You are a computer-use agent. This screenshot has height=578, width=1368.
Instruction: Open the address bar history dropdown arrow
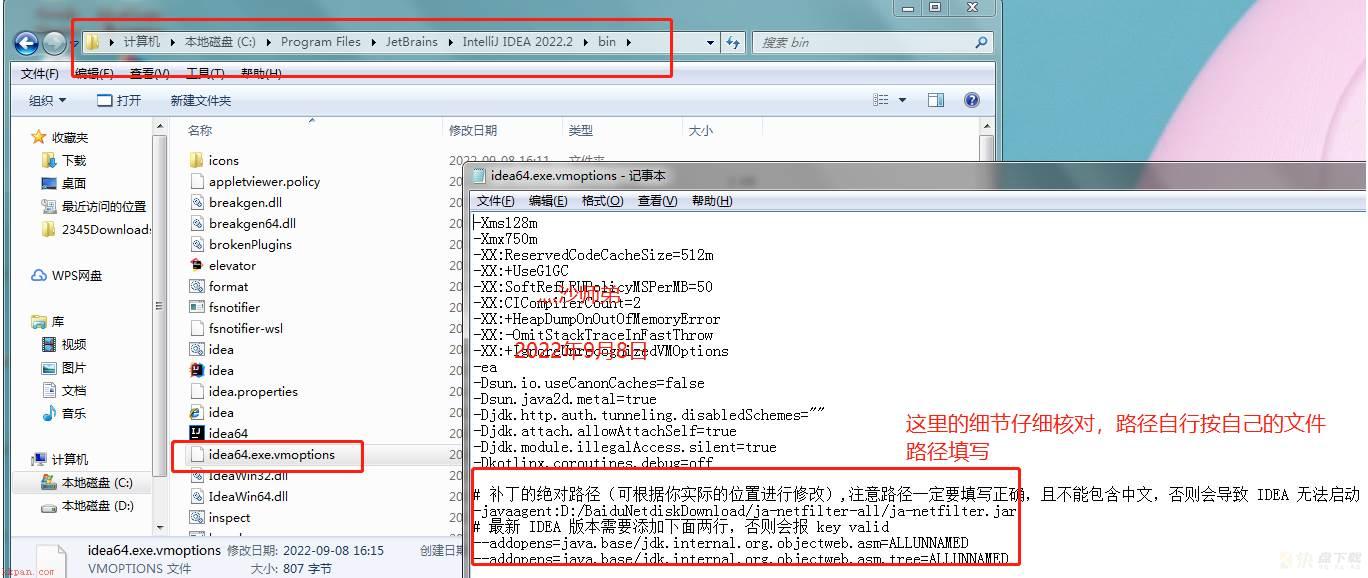(x=710, y=43)
